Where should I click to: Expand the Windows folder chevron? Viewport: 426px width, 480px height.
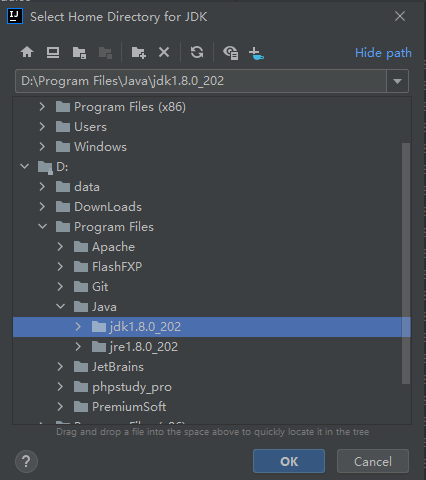[42, 147]
